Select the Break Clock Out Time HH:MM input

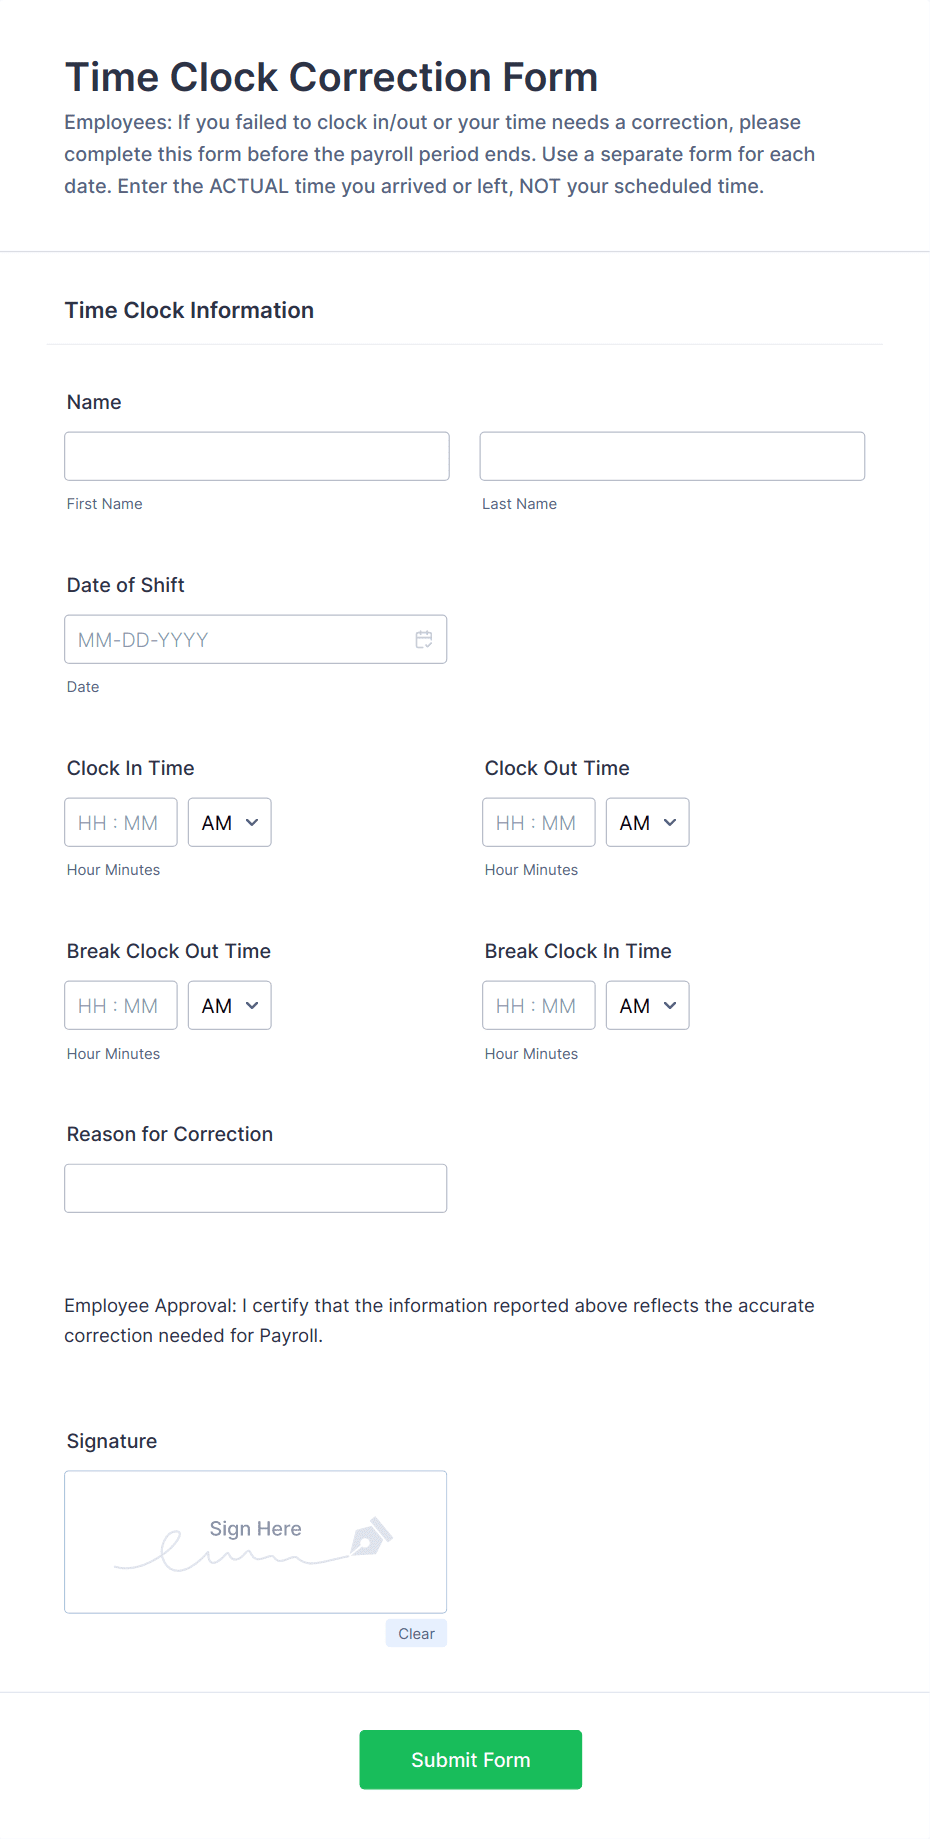[120, 1005]
